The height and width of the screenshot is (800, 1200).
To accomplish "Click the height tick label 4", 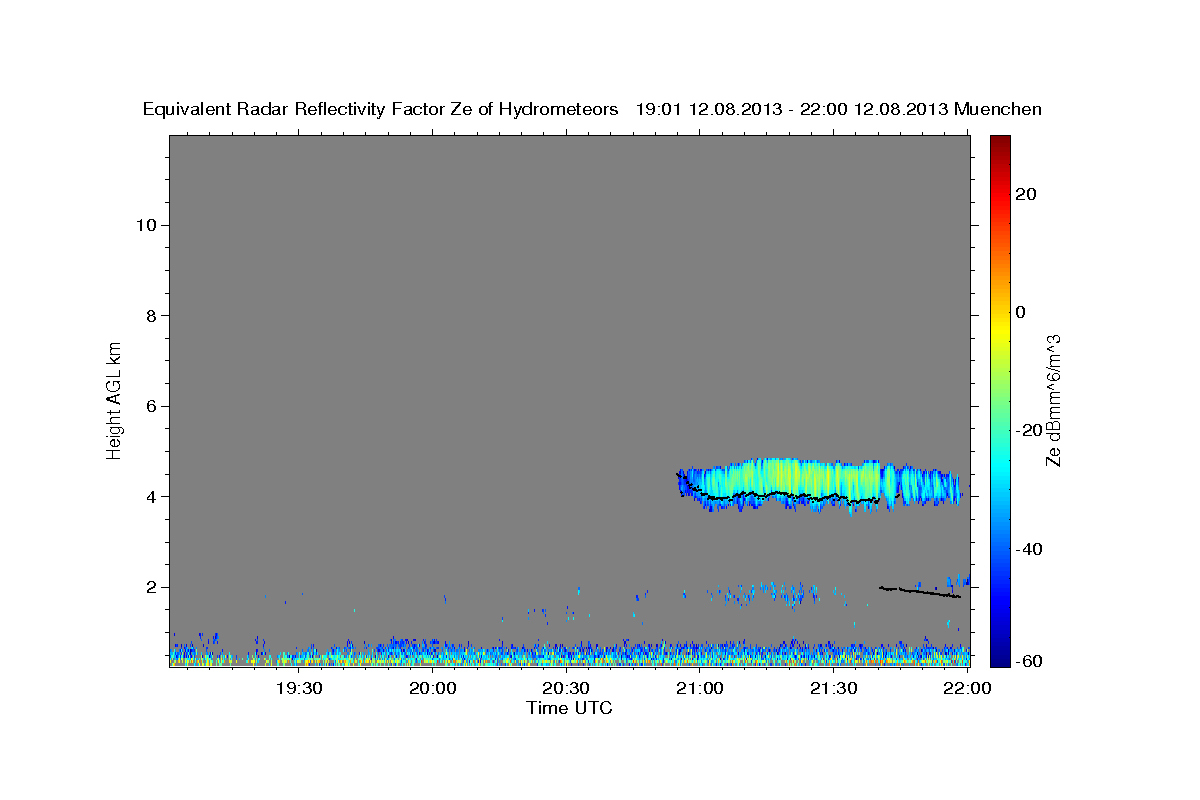I will coord(151,497).
